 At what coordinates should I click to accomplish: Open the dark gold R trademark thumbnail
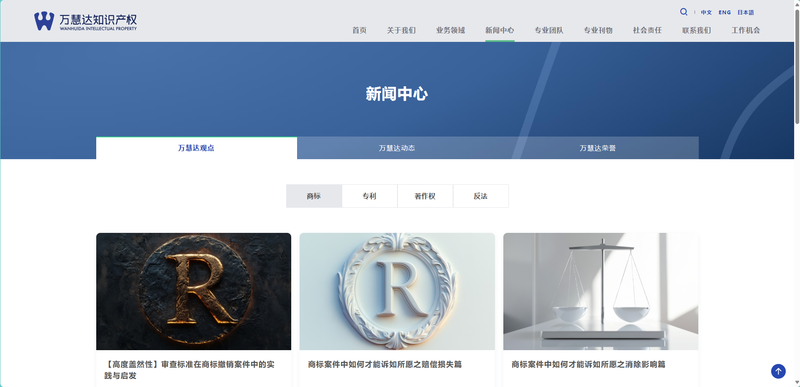(193, 291)
